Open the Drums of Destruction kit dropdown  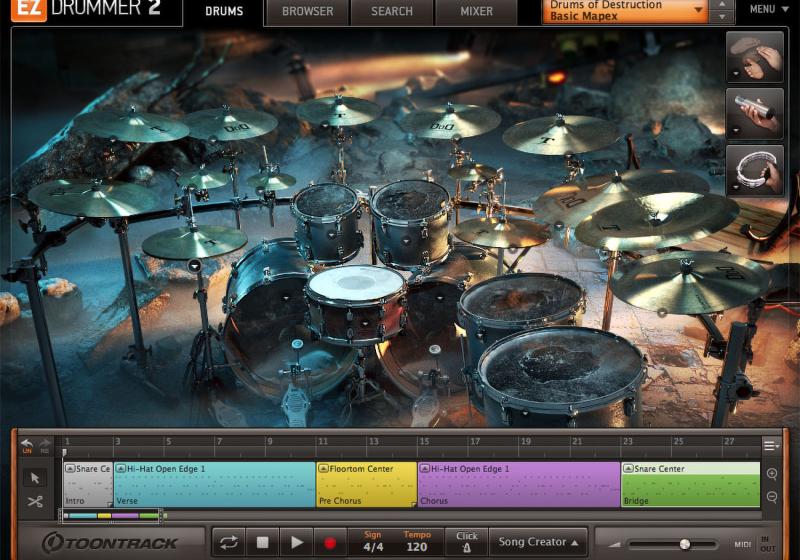click(x=625, y=11)
